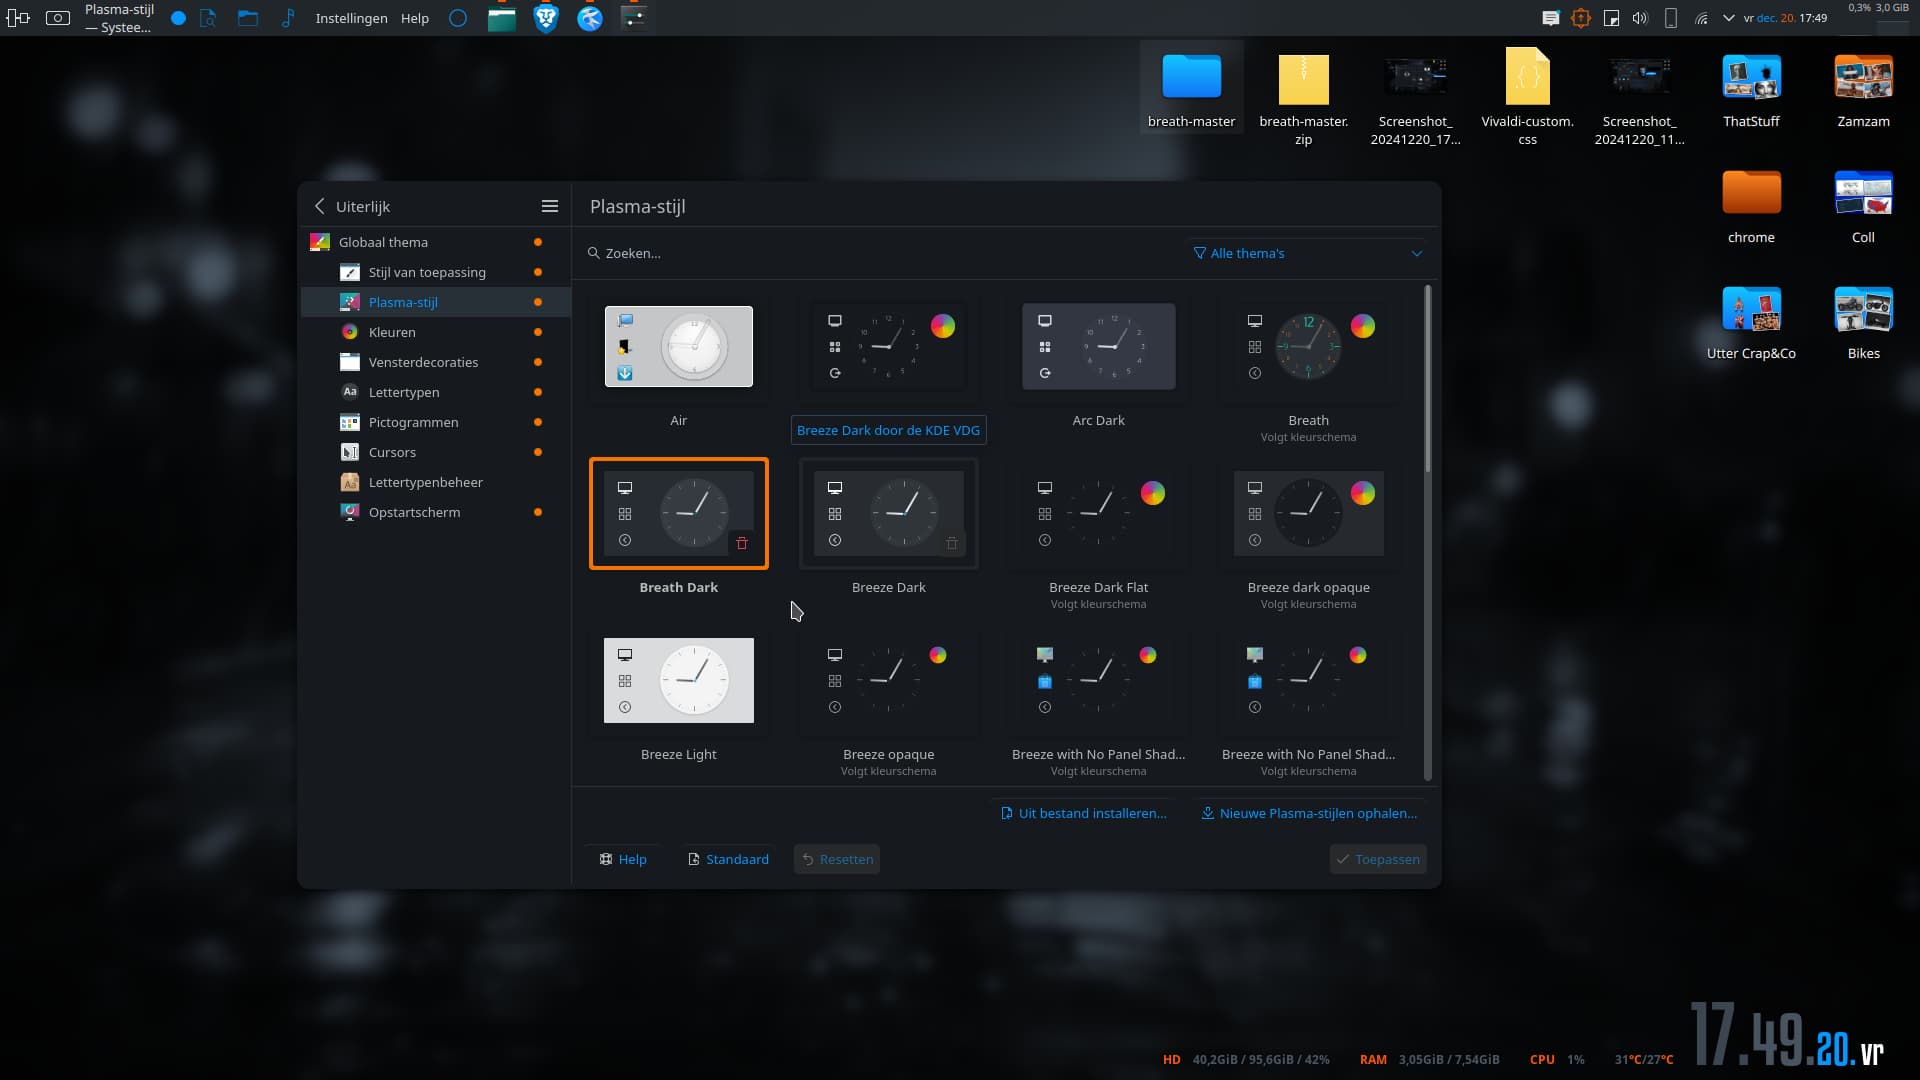Open Vensterdecoraties in the sidebar

click(435, 362)
